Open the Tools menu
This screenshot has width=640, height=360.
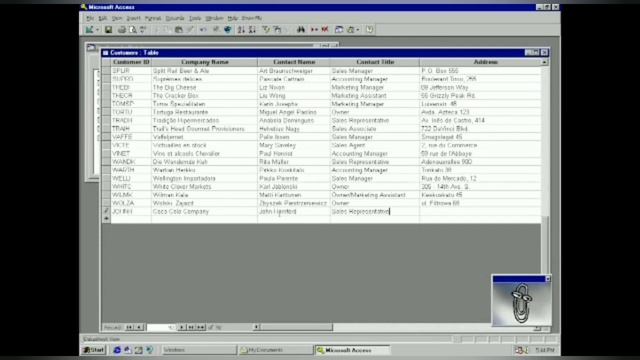pyautogui.click(x=195, y=18)
